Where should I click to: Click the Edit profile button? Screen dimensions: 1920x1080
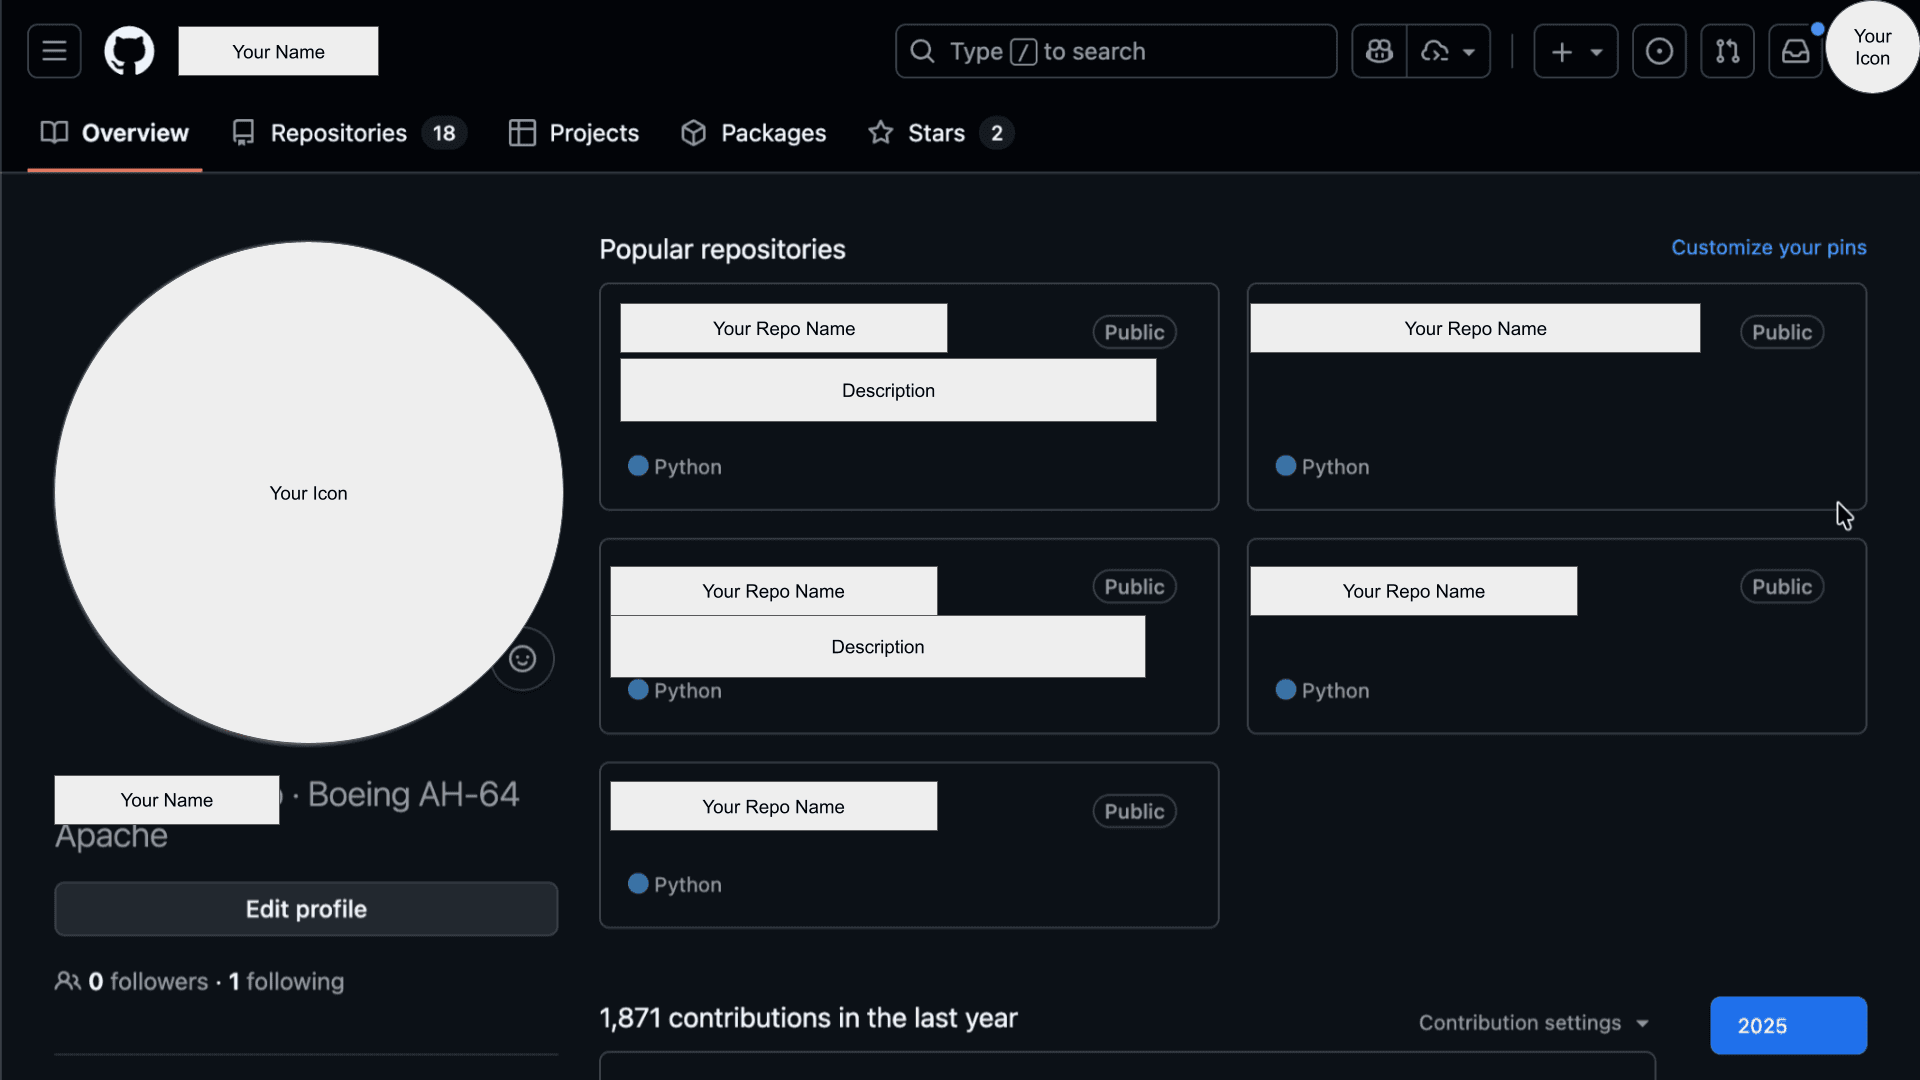click(x=306, y=909)
